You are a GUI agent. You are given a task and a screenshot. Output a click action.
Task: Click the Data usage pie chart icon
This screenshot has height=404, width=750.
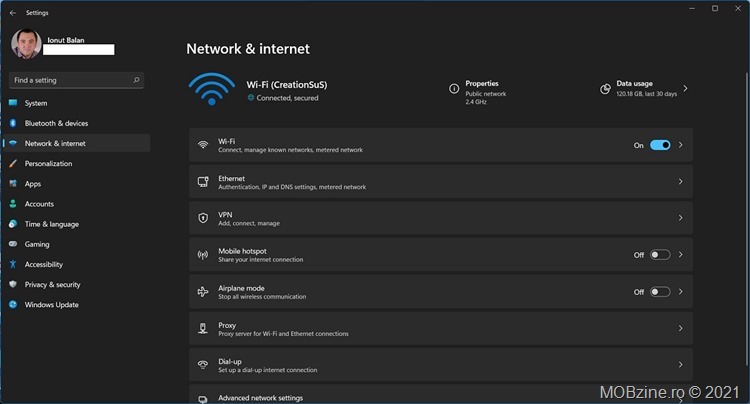click(x=605, y=88)
